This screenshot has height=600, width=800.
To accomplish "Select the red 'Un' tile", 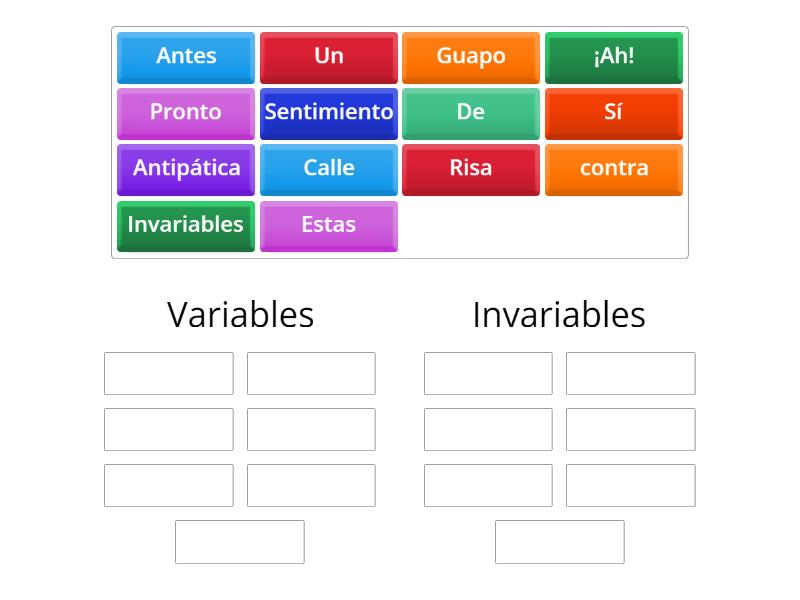I will point(329,57).
